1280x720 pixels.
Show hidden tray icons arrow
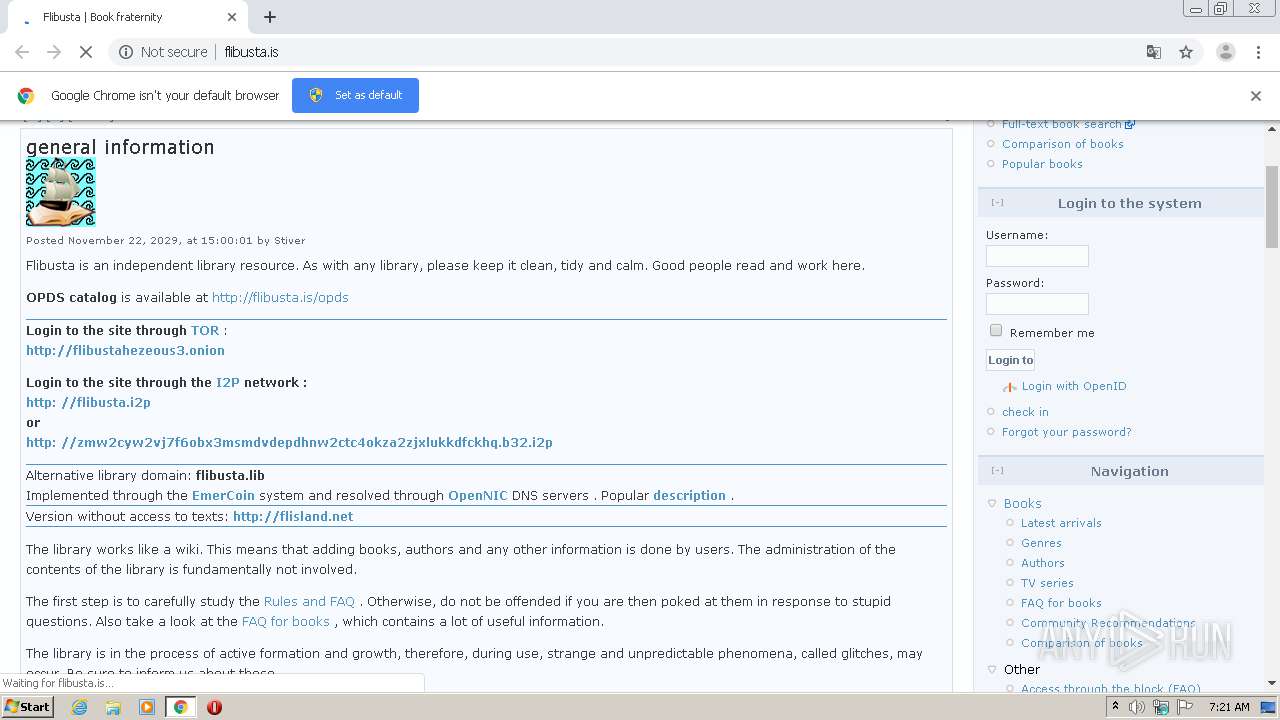pos(1116,707)
